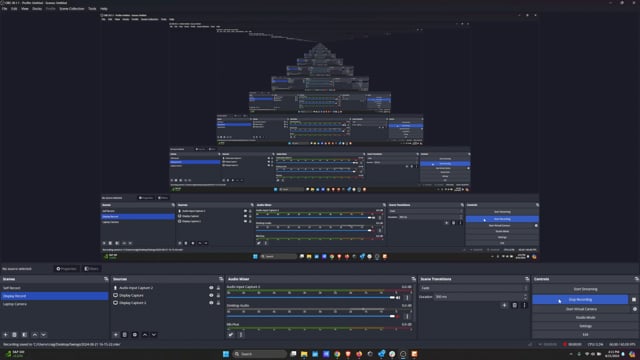Viewport: 640px width, 360px height.
Task: Open the File menu
Action: click(x=4, y=9)
